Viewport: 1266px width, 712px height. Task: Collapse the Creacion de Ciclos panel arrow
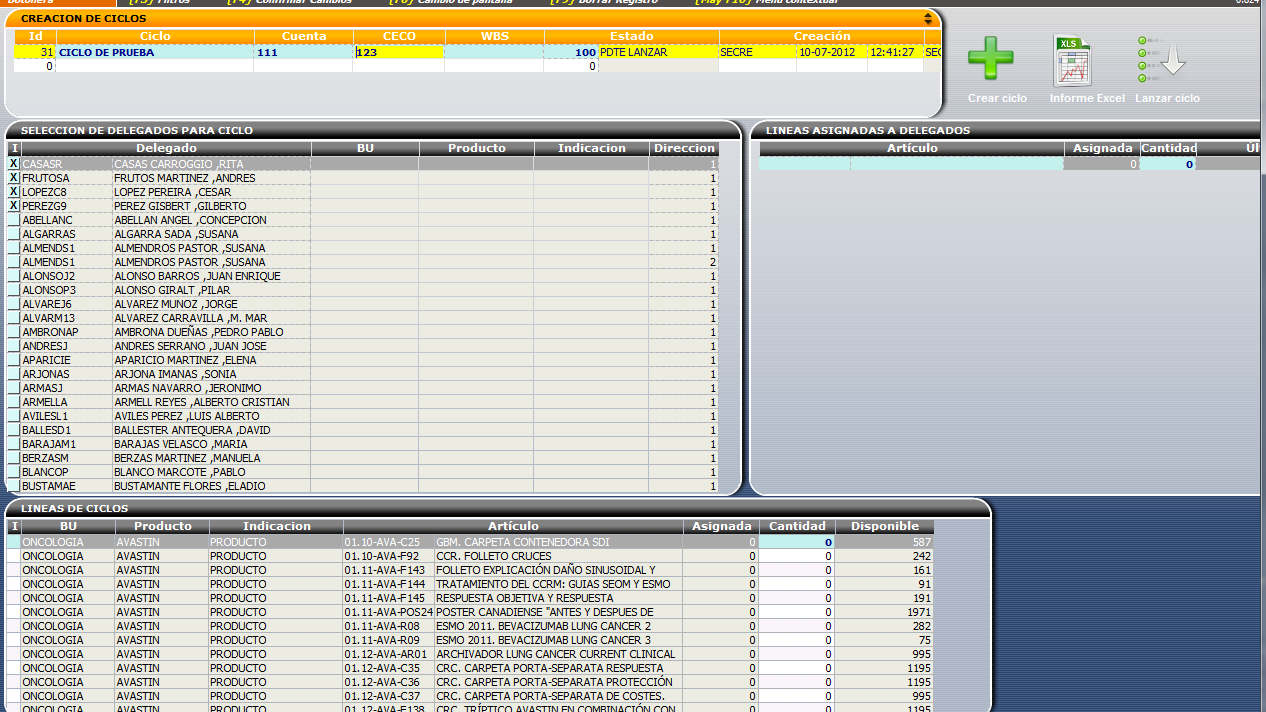928,19
